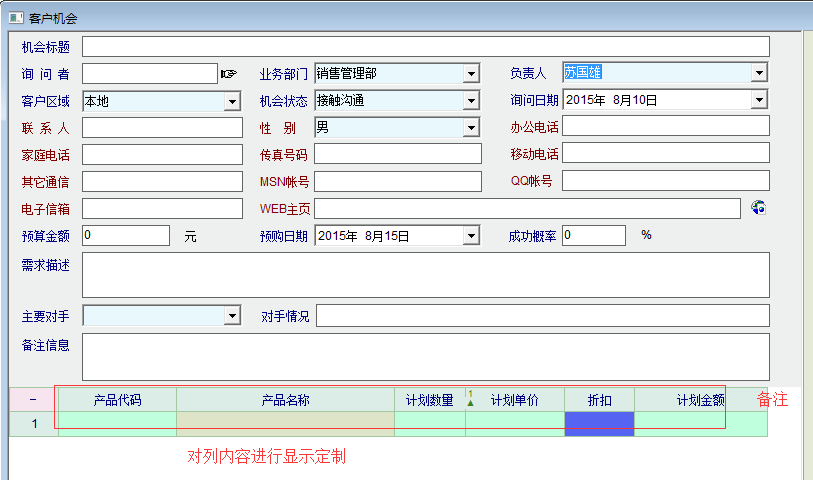Click the 产品代码 column header
813x480 pixels.
(x=117, y=400)
